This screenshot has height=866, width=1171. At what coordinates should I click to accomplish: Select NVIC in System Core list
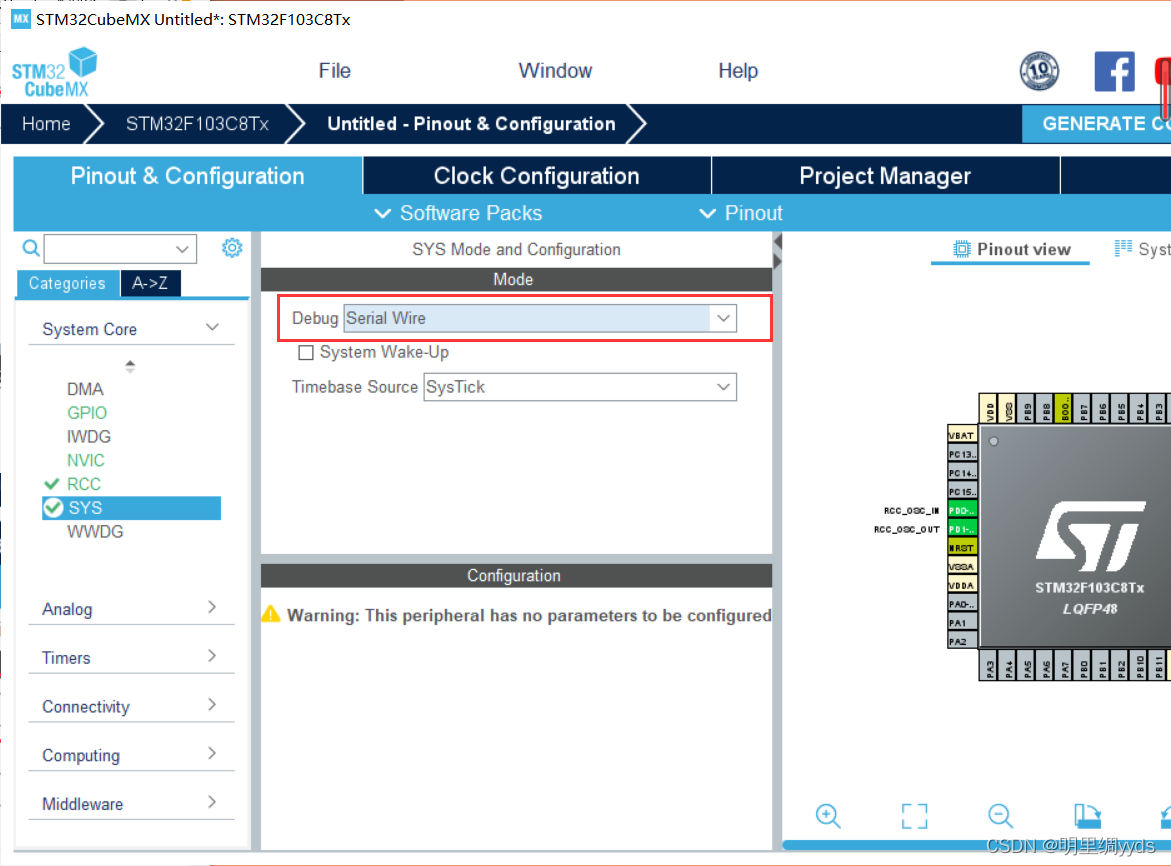[x=86, y=461]
